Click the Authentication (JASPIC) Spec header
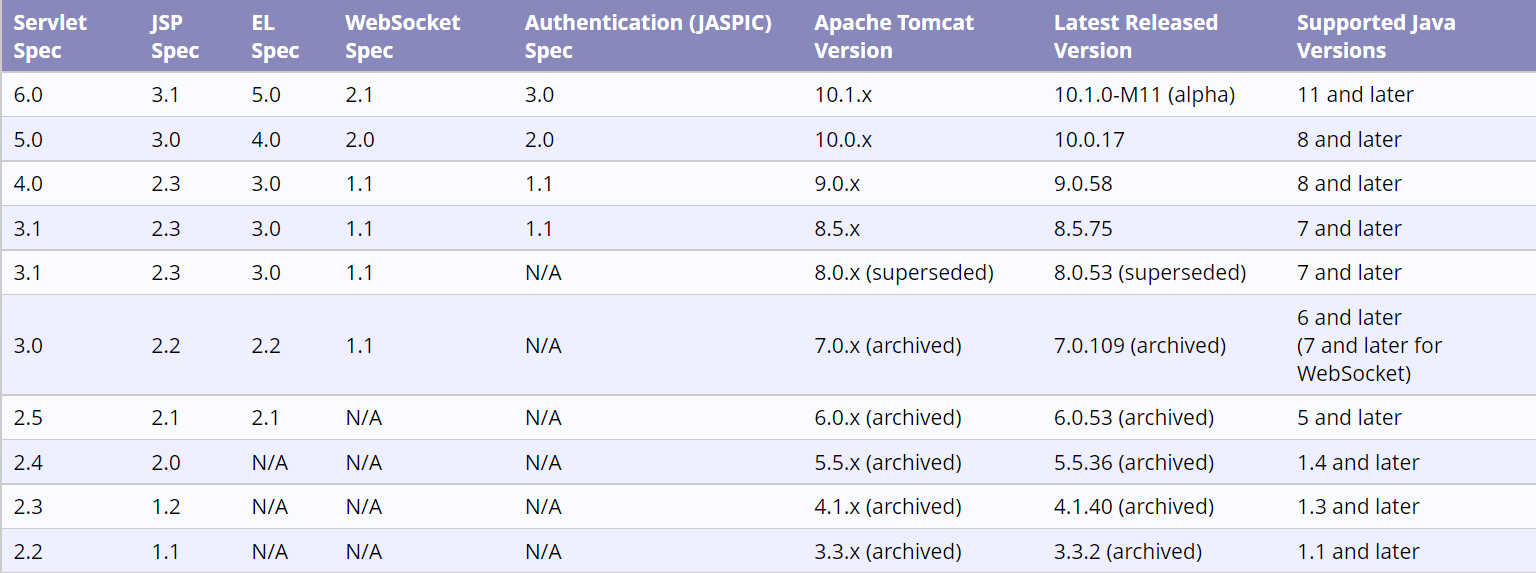The width and height of the screenshot is (1536, 573). (x=648, y=36)
